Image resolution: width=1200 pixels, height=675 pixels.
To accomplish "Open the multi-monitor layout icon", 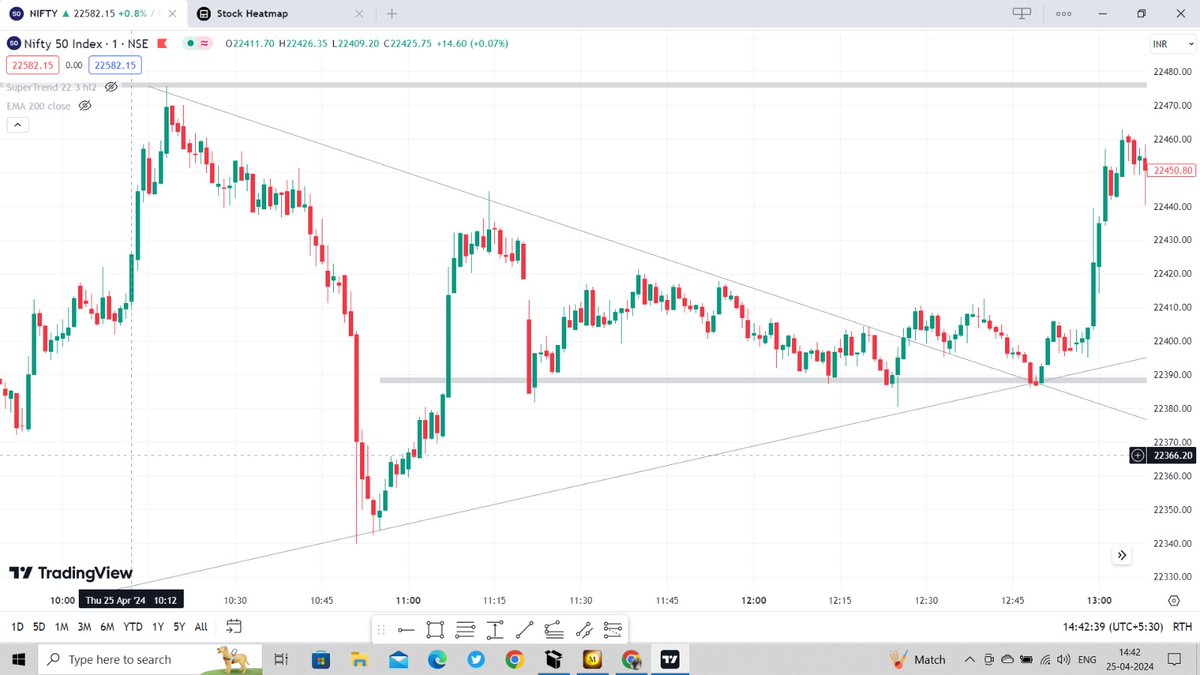I will (x=1021, y=14).
